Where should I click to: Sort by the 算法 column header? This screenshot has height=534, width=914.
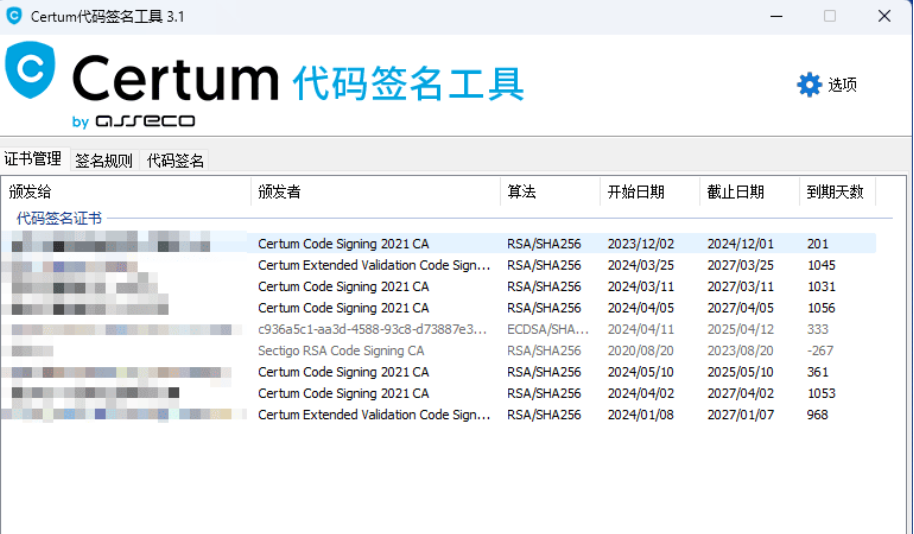550,192
